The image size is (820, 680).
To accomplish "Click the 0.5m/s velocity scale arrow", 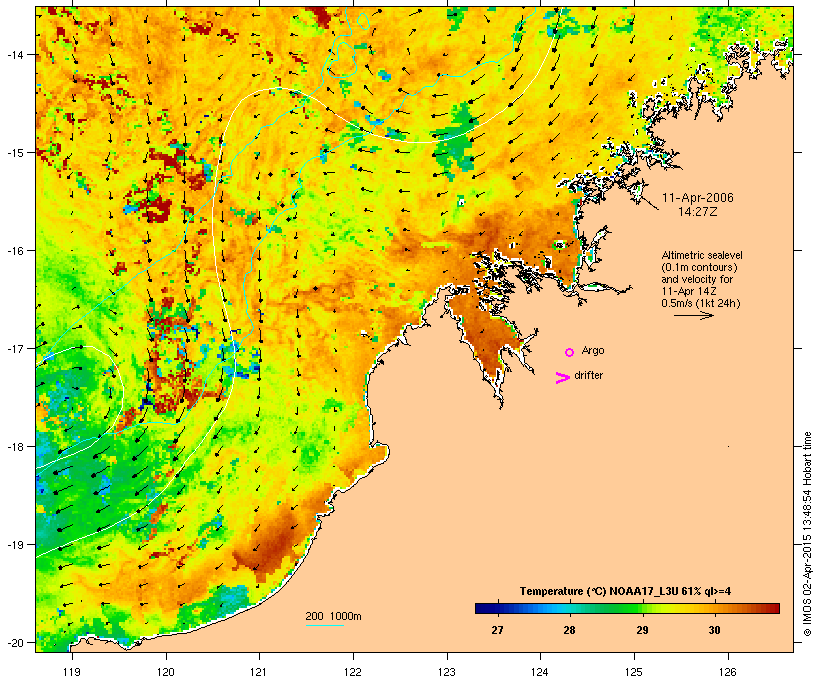I will (694, 315).
